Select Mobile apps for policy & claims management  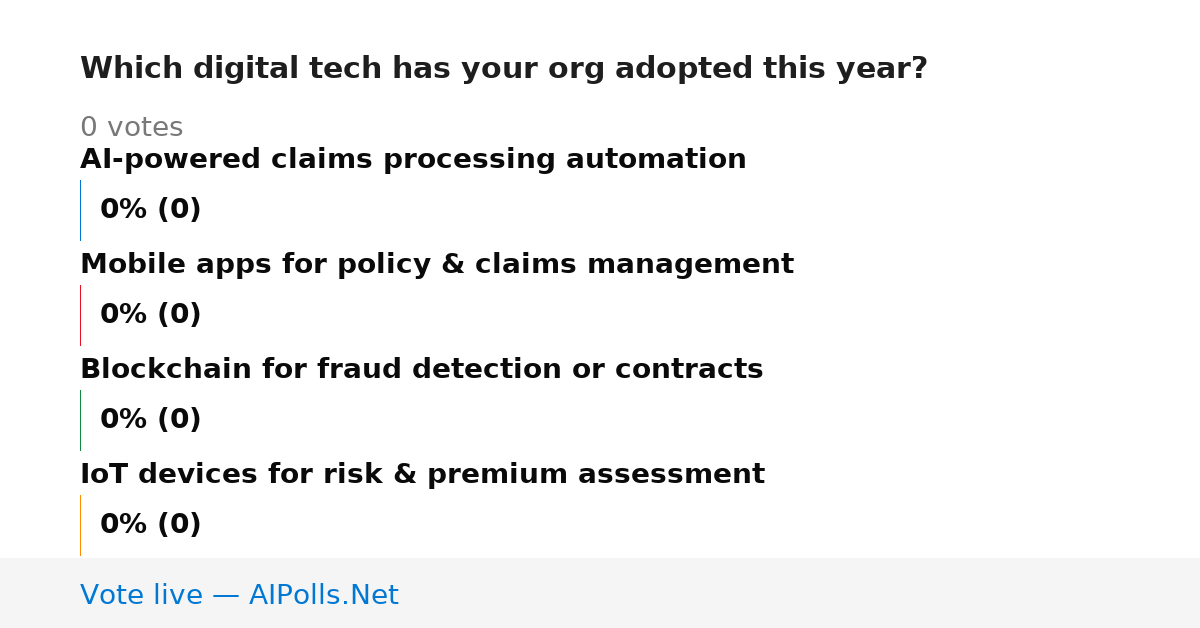pyautogui.click(x=437, y=265)
